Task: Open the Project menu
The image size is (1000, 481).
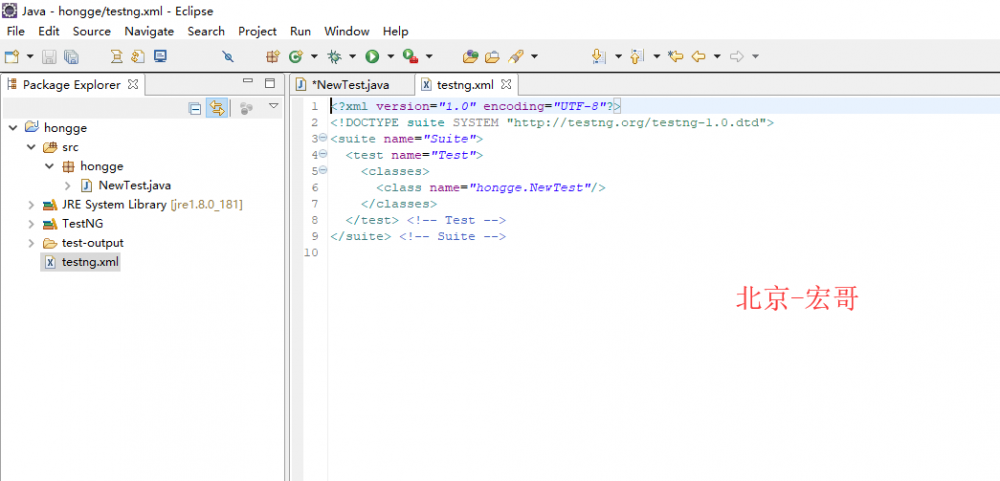Action: 258,31
